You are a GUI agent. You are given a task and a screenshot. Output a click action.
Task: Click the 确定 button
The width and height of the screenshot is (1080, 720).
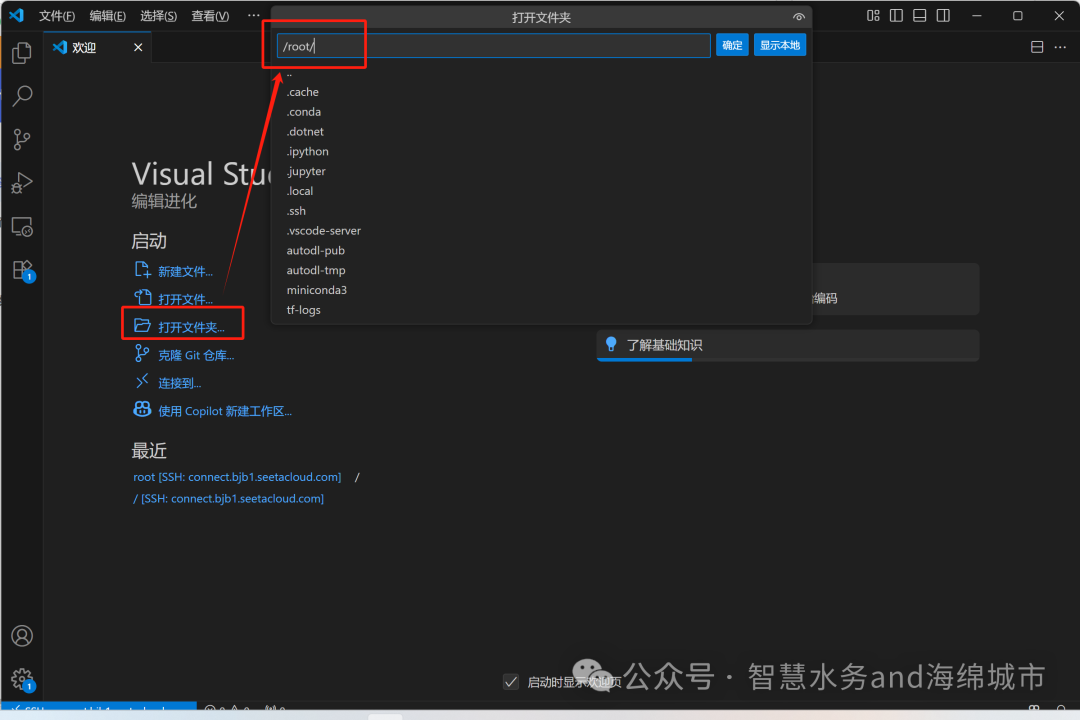[x=731, y=45]
